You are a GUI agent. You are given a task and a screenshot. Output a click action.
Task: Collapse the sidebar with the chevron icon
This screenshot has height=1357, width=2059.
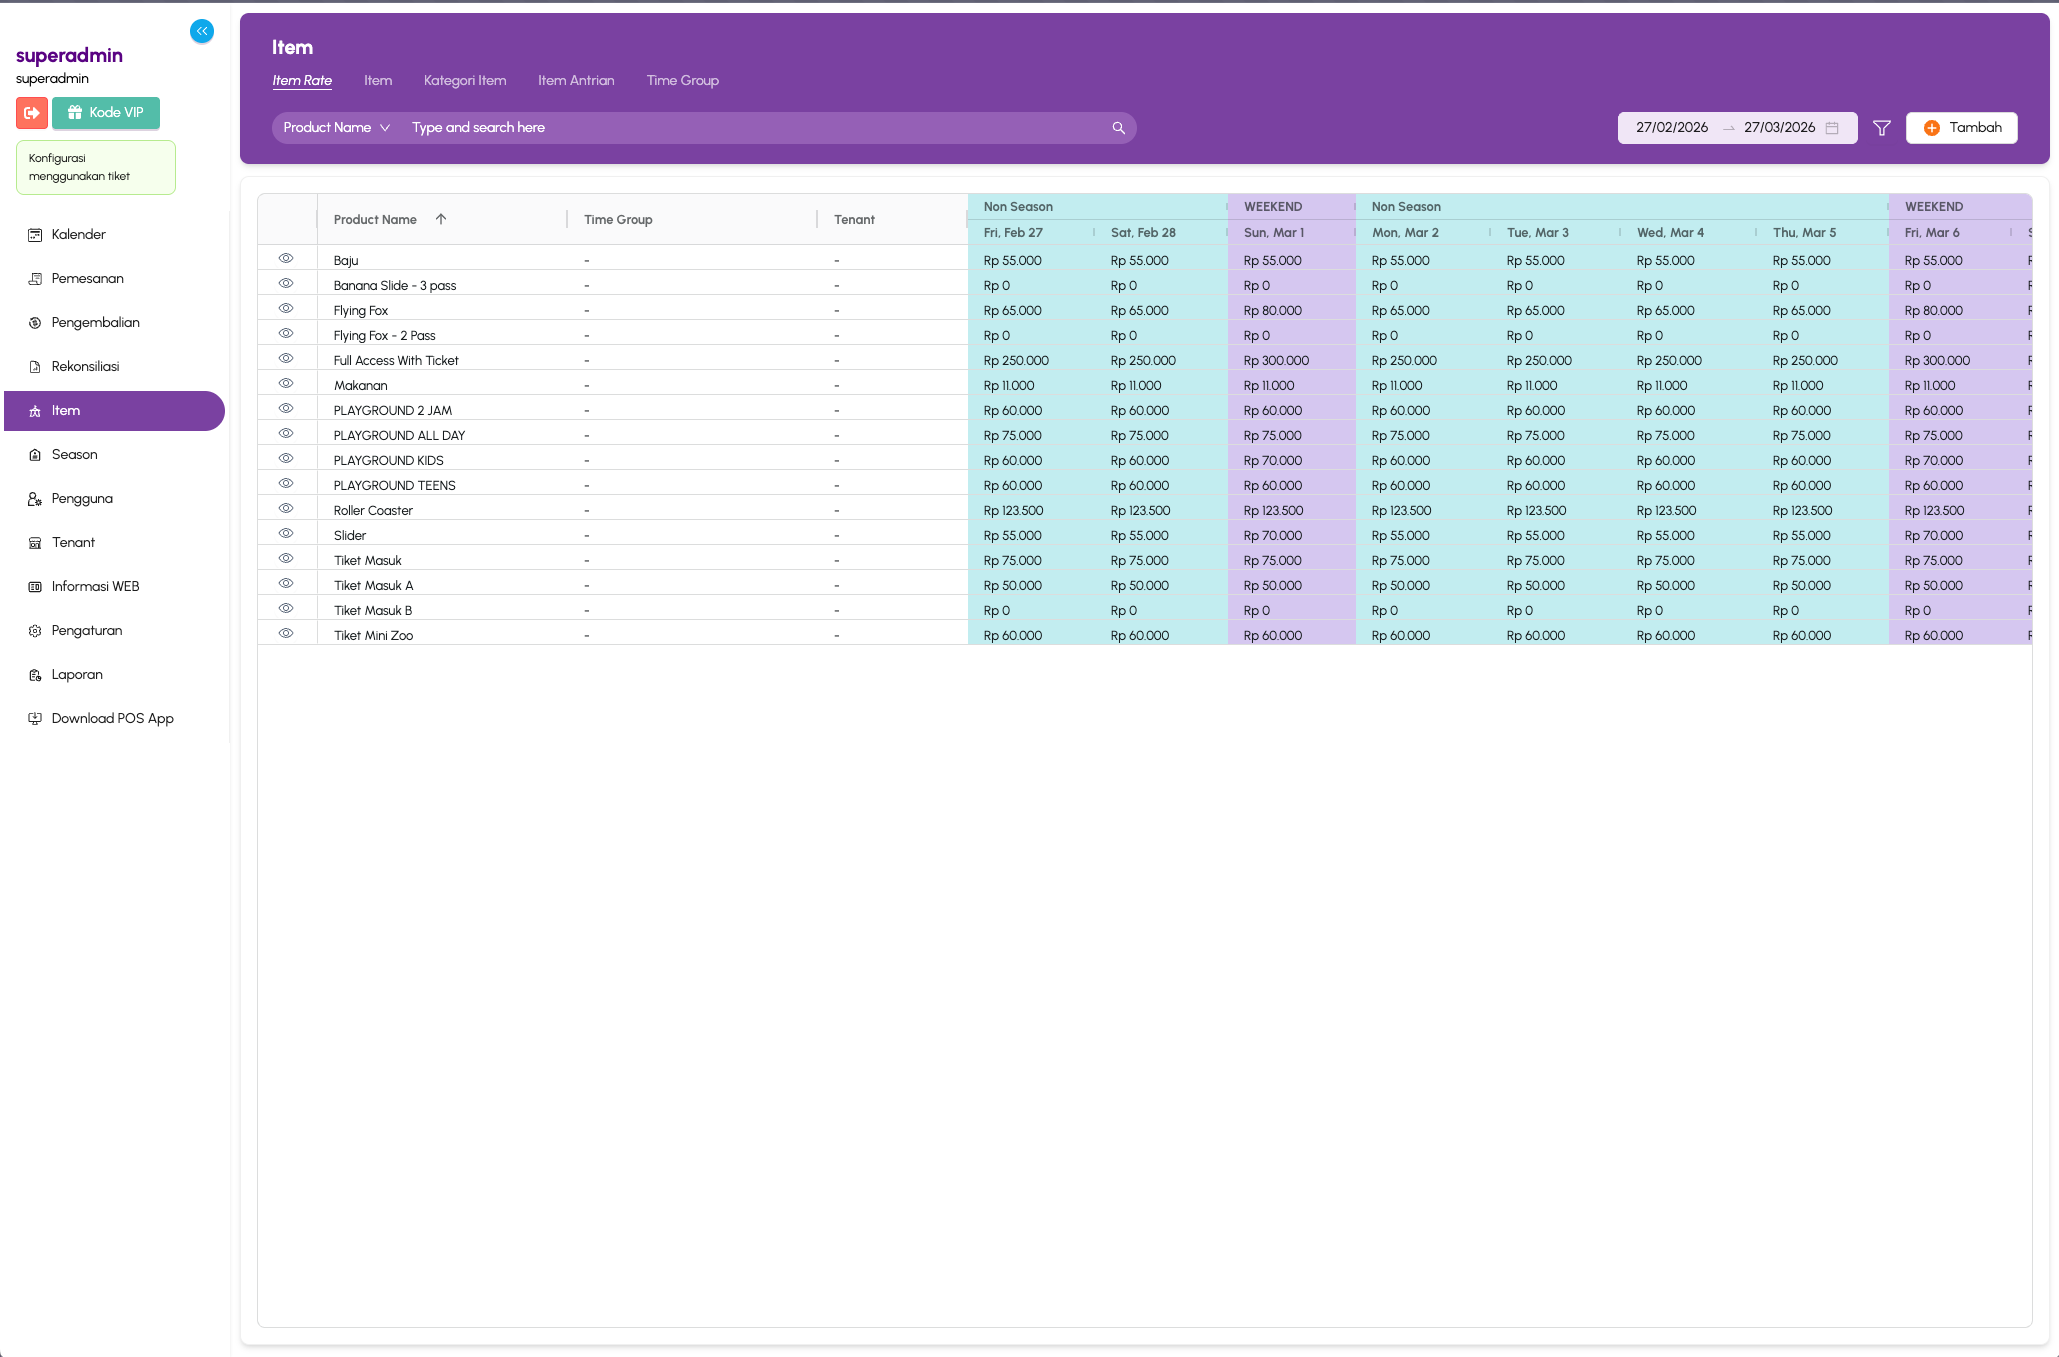(202, 31)
